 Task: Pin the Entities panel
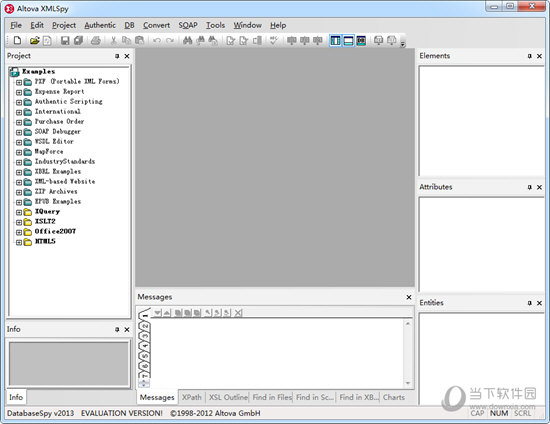point(530,303)
